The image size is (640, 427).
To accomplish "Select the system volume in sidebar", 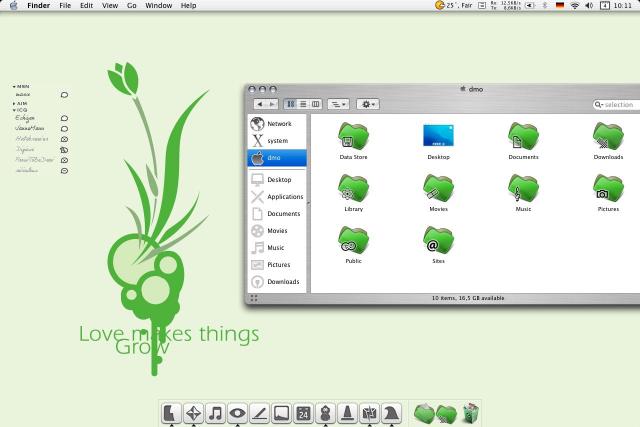I will pos(277,140).
